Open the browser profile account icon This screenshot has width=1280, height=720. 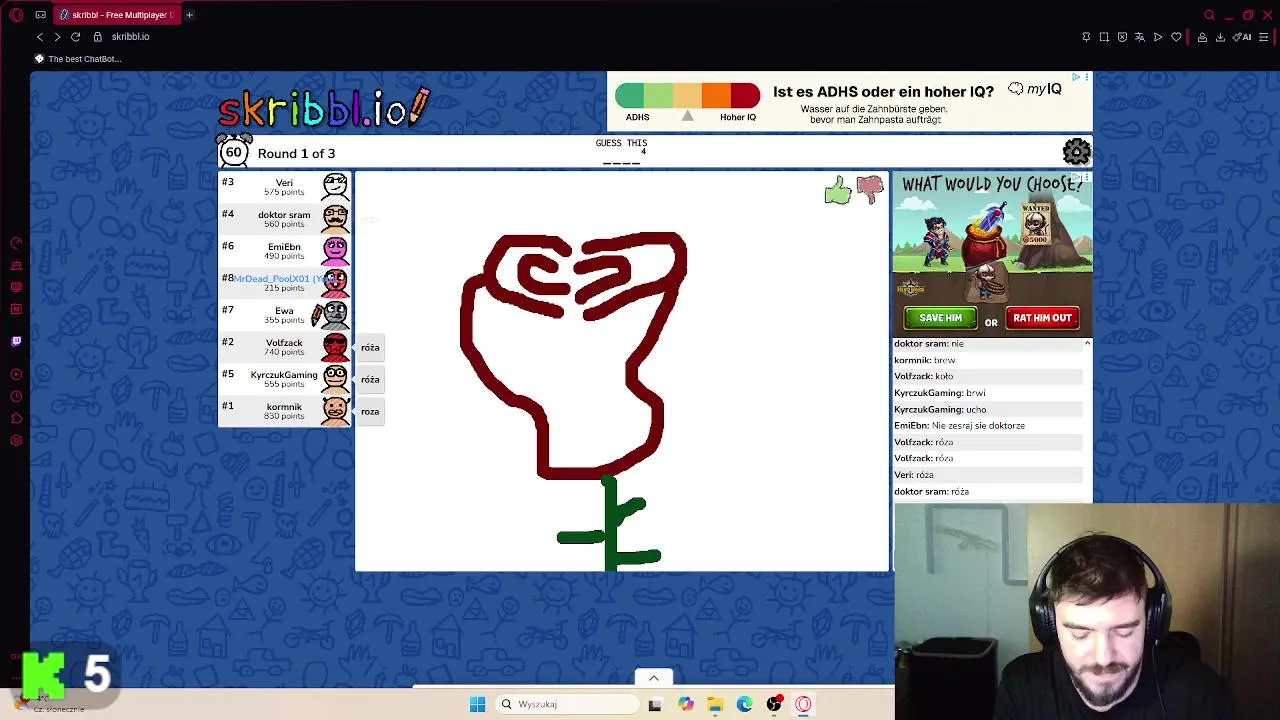(1202, 37)
